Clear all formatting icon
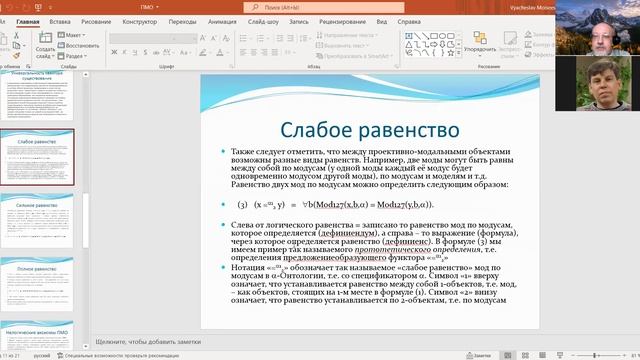 pos(226,38)
